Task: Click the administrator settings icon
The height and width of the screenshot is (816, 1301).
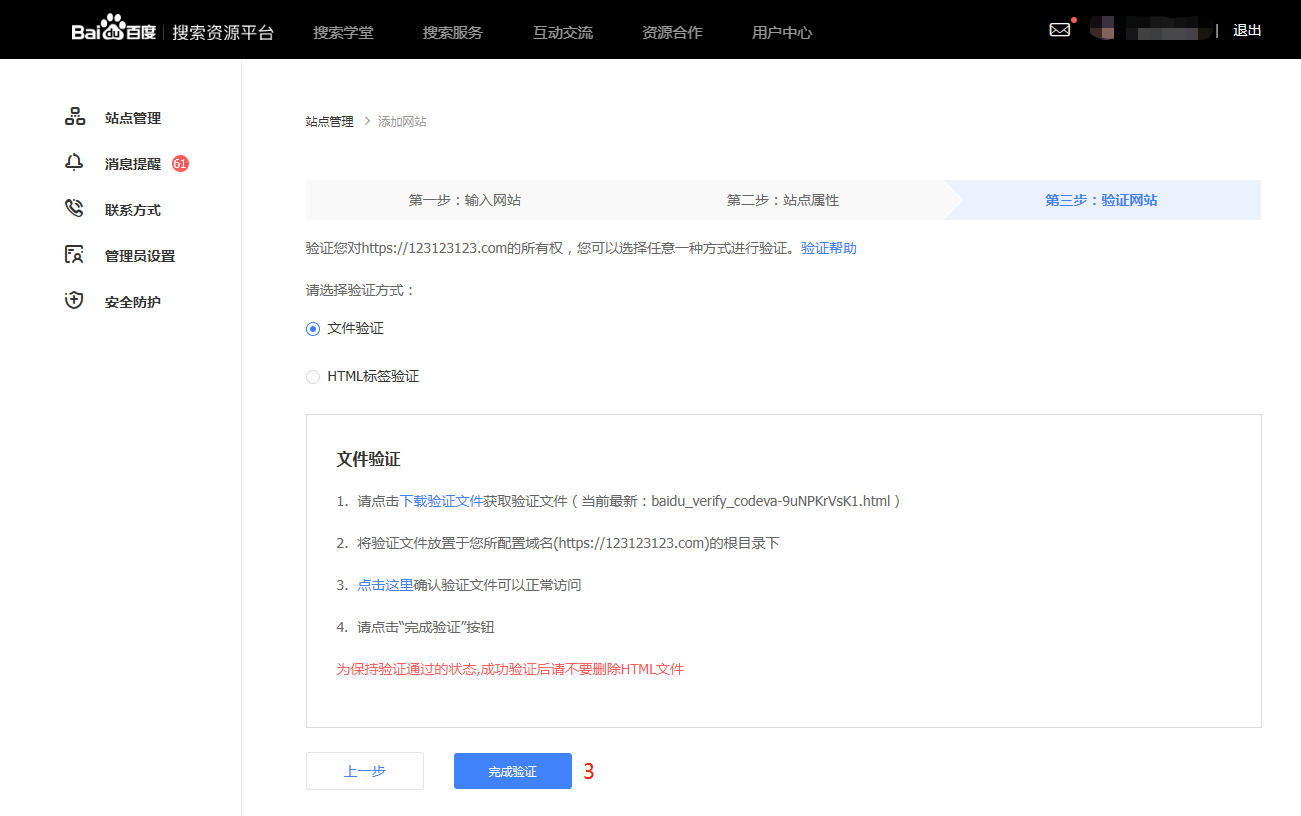Action: pyautogui.click(x=75, y=255)
